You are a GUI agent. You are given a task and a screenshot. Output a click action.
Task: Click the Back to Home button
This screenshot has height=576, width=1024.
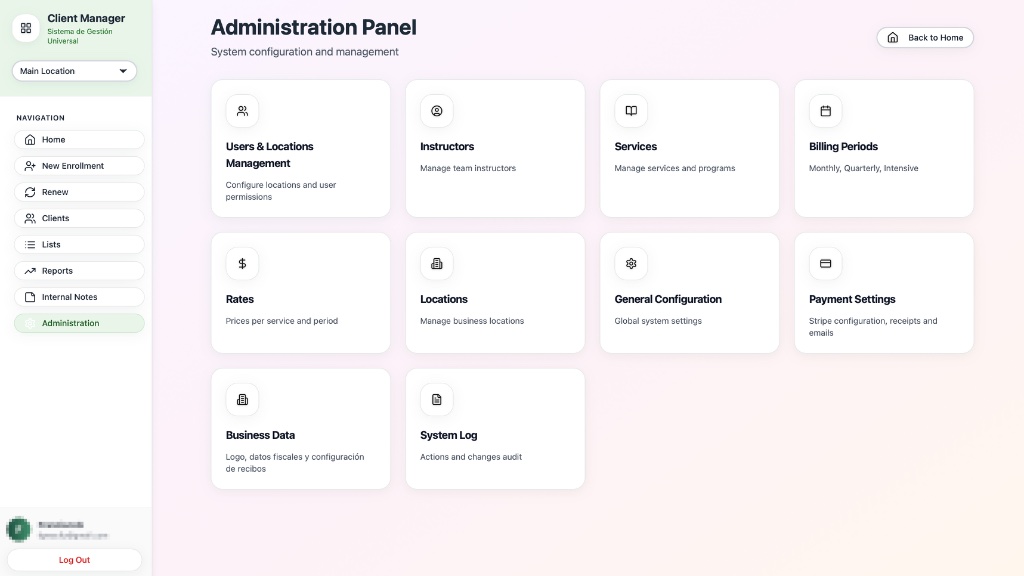[x=925, y=38]
